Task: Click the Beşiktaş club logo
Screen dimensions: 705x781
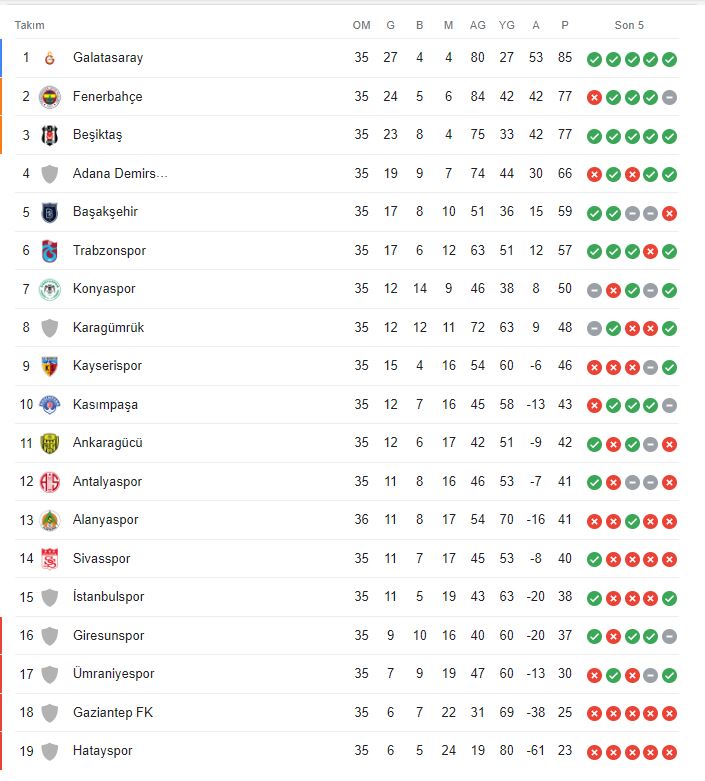Action: click(x=49, y=135)
